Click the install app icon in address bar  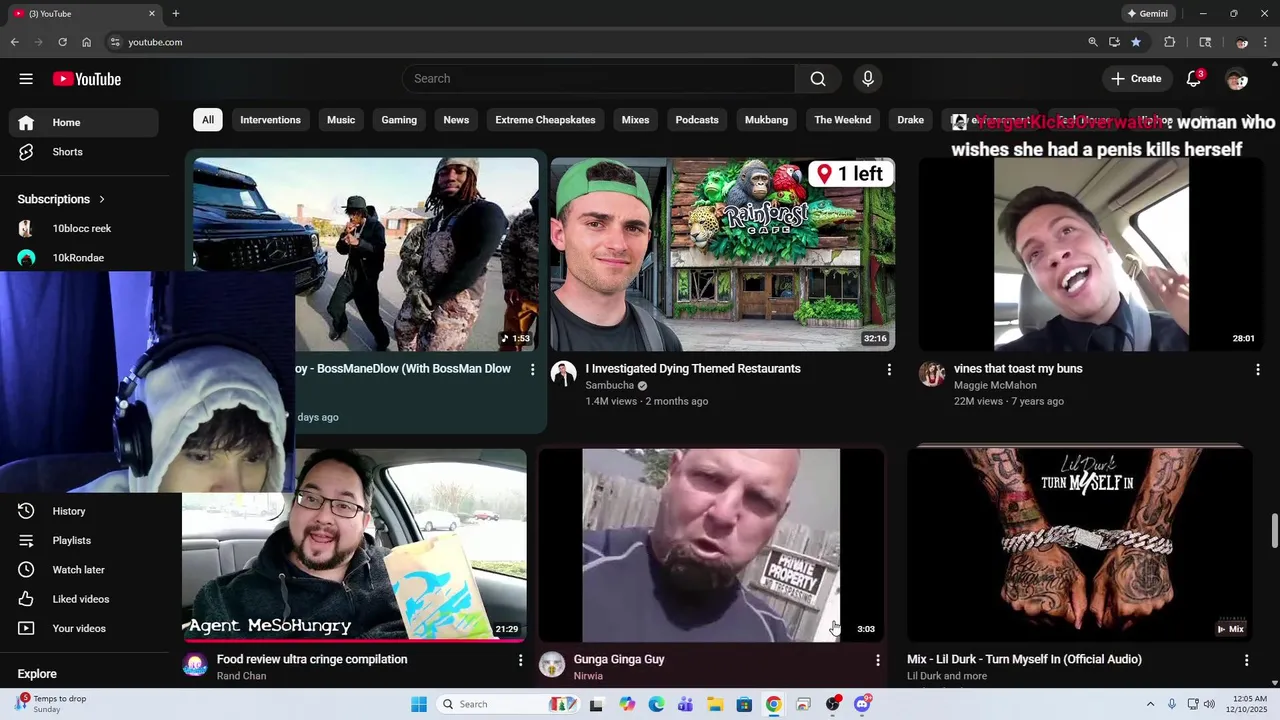pyautogui.click(x=1114, y=42)
